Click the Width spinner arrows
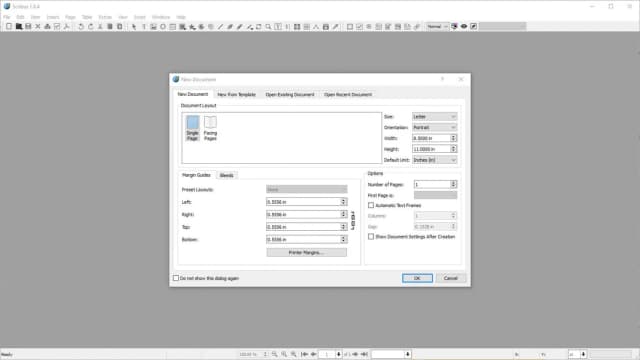Viewport: 640px width, 360px height. [x=453, y=138]
